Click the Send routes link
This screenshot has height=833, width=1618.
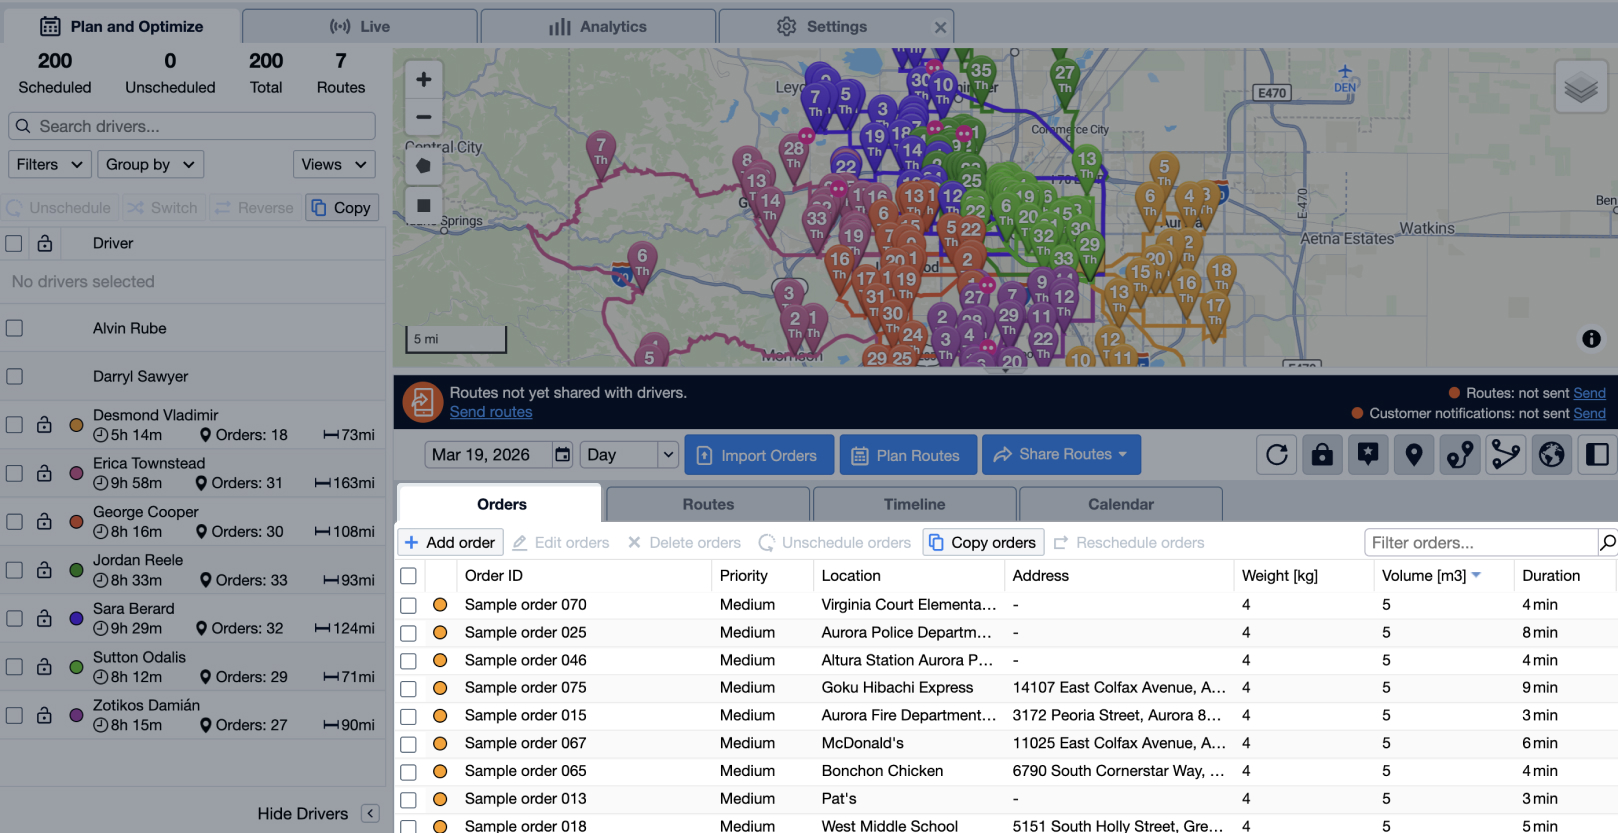pos(491,412)
